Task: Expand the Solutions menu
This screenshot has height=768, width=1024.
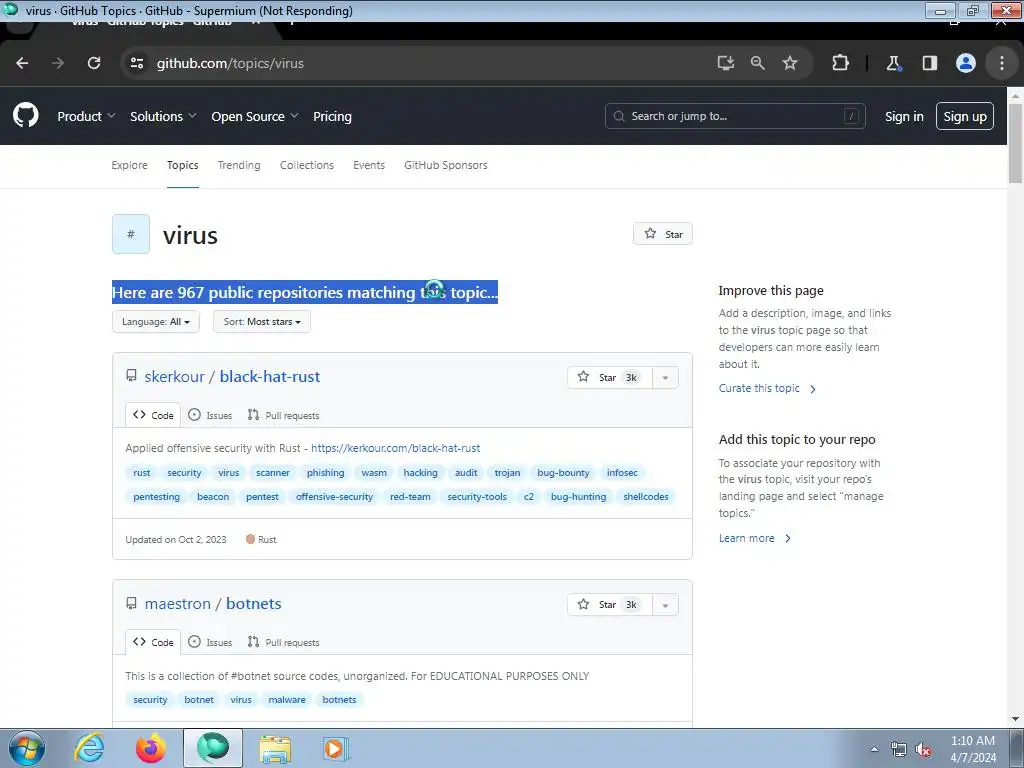Action: point(163,116)
